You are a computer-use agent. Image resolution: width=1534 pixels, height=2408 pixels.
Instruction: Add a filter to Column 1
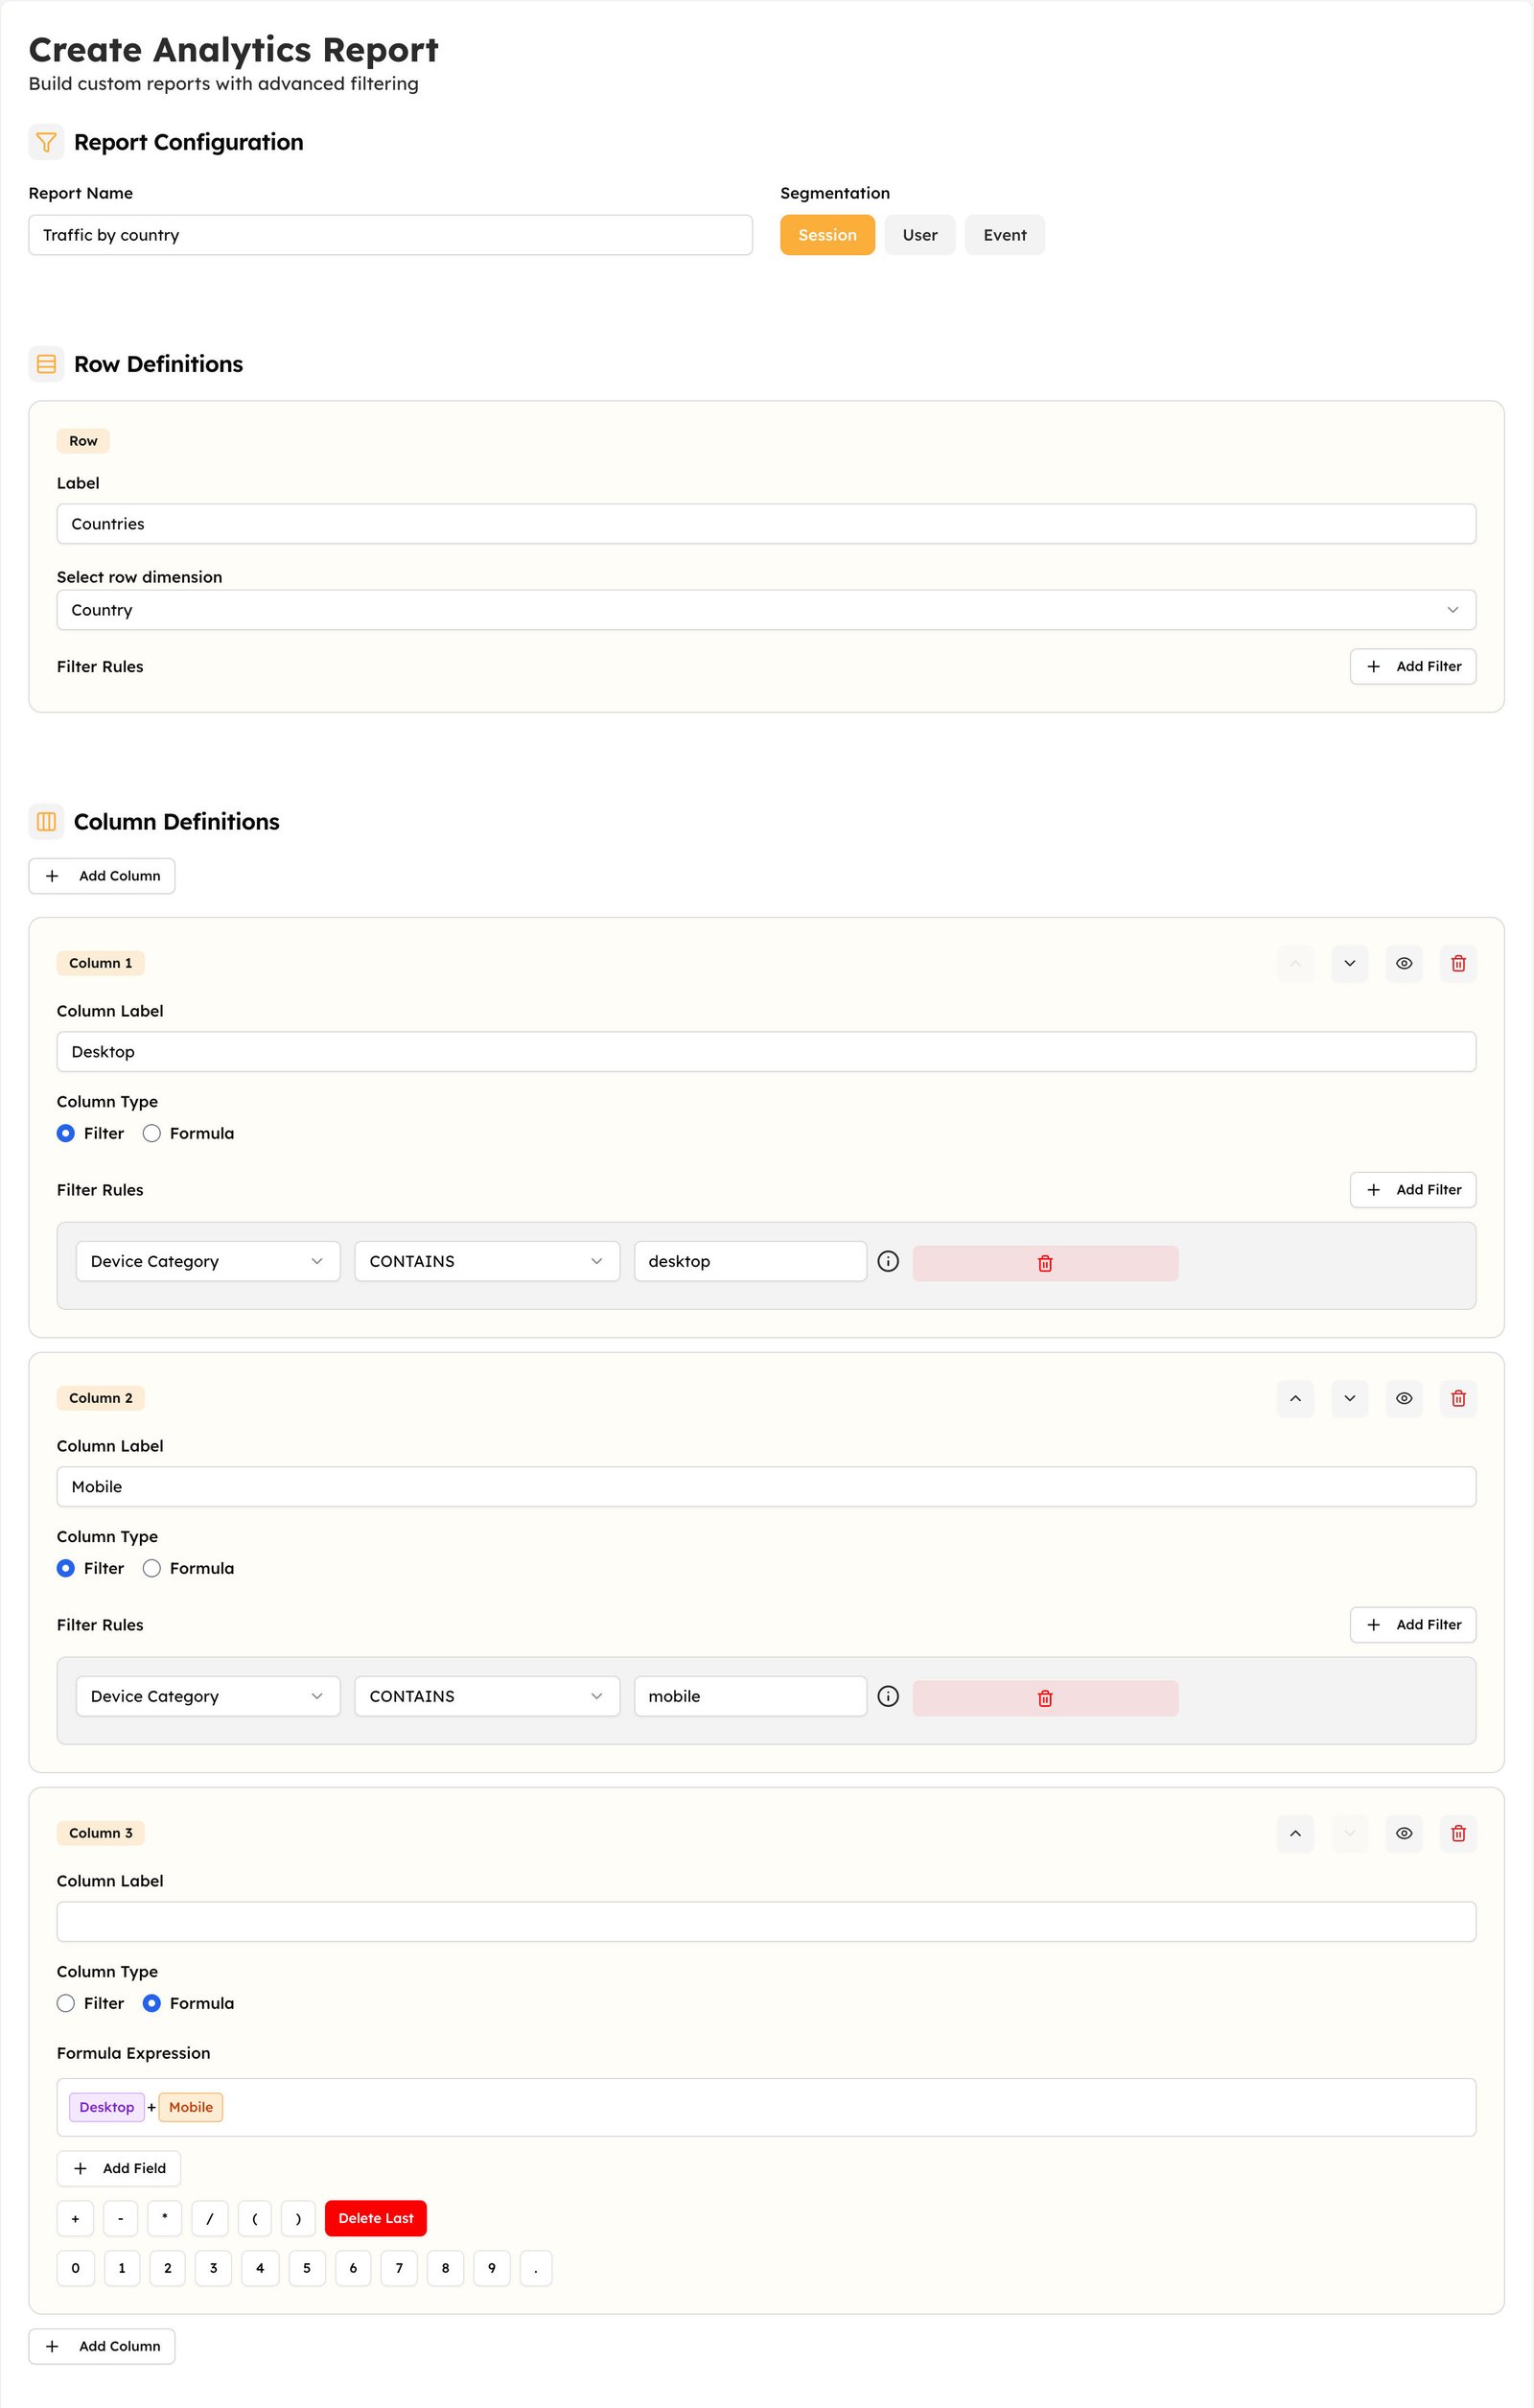1413,1190
